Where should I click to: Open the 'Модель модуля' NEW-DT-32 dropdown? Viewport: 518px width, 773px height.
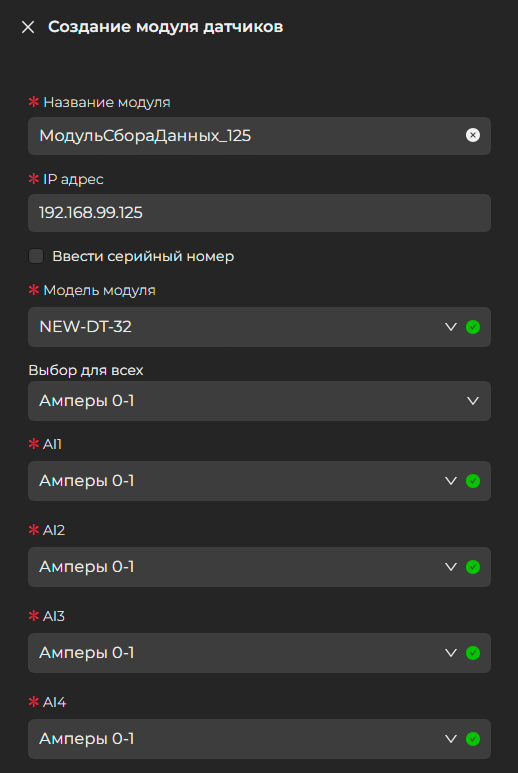tap(259, 327)
